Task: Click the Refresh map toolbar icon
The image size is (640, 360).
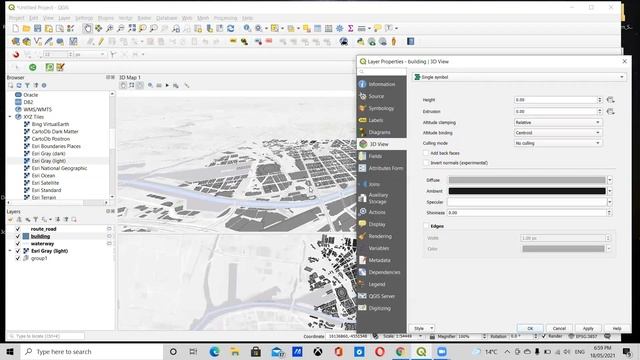Action: coord(231,28)
